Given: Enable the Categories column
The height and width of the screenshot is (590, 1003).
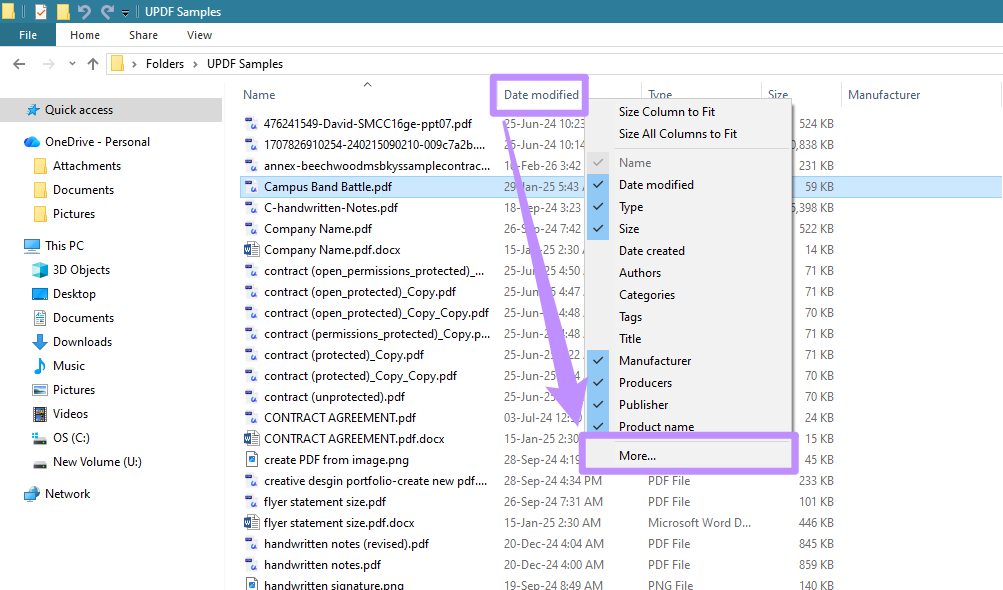Looking at the screenshot, I should click(647, 295).
